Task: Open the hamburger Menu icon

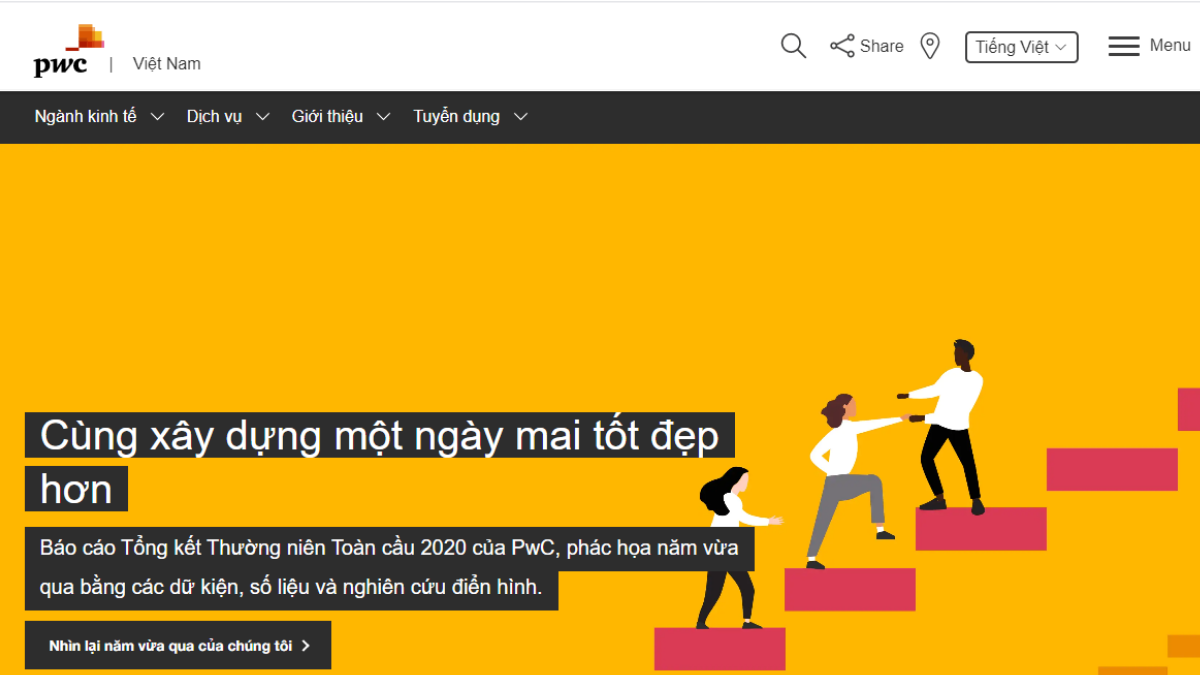Action: coord(1124,46)
